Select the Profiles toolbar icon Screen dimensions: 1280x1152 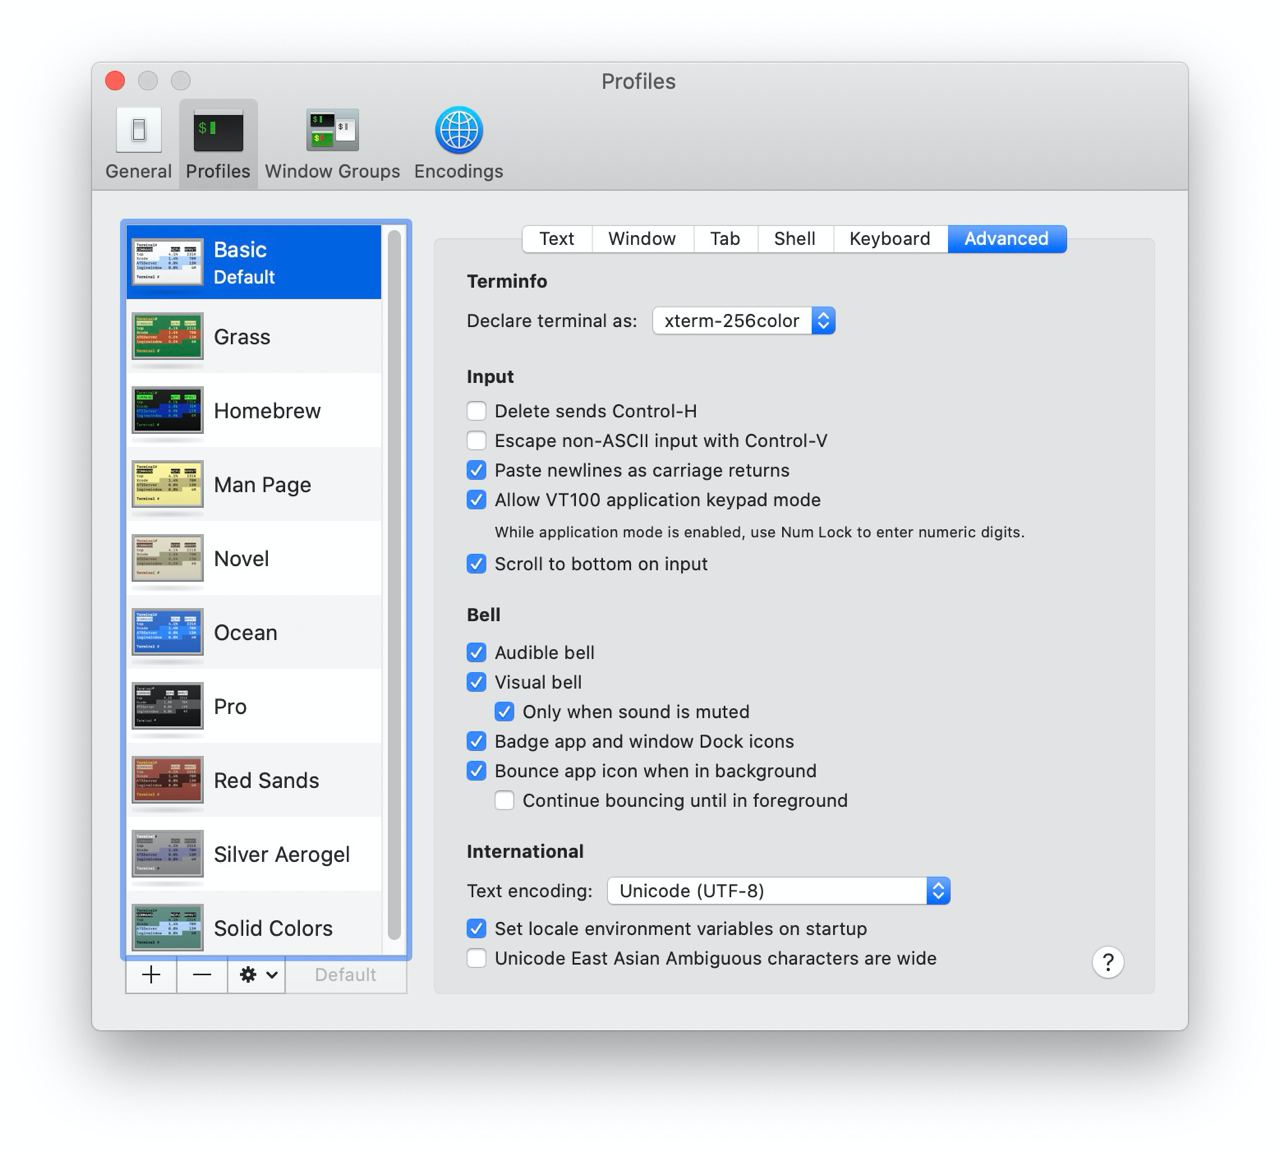pyautogui.click(x=218, y=131)
